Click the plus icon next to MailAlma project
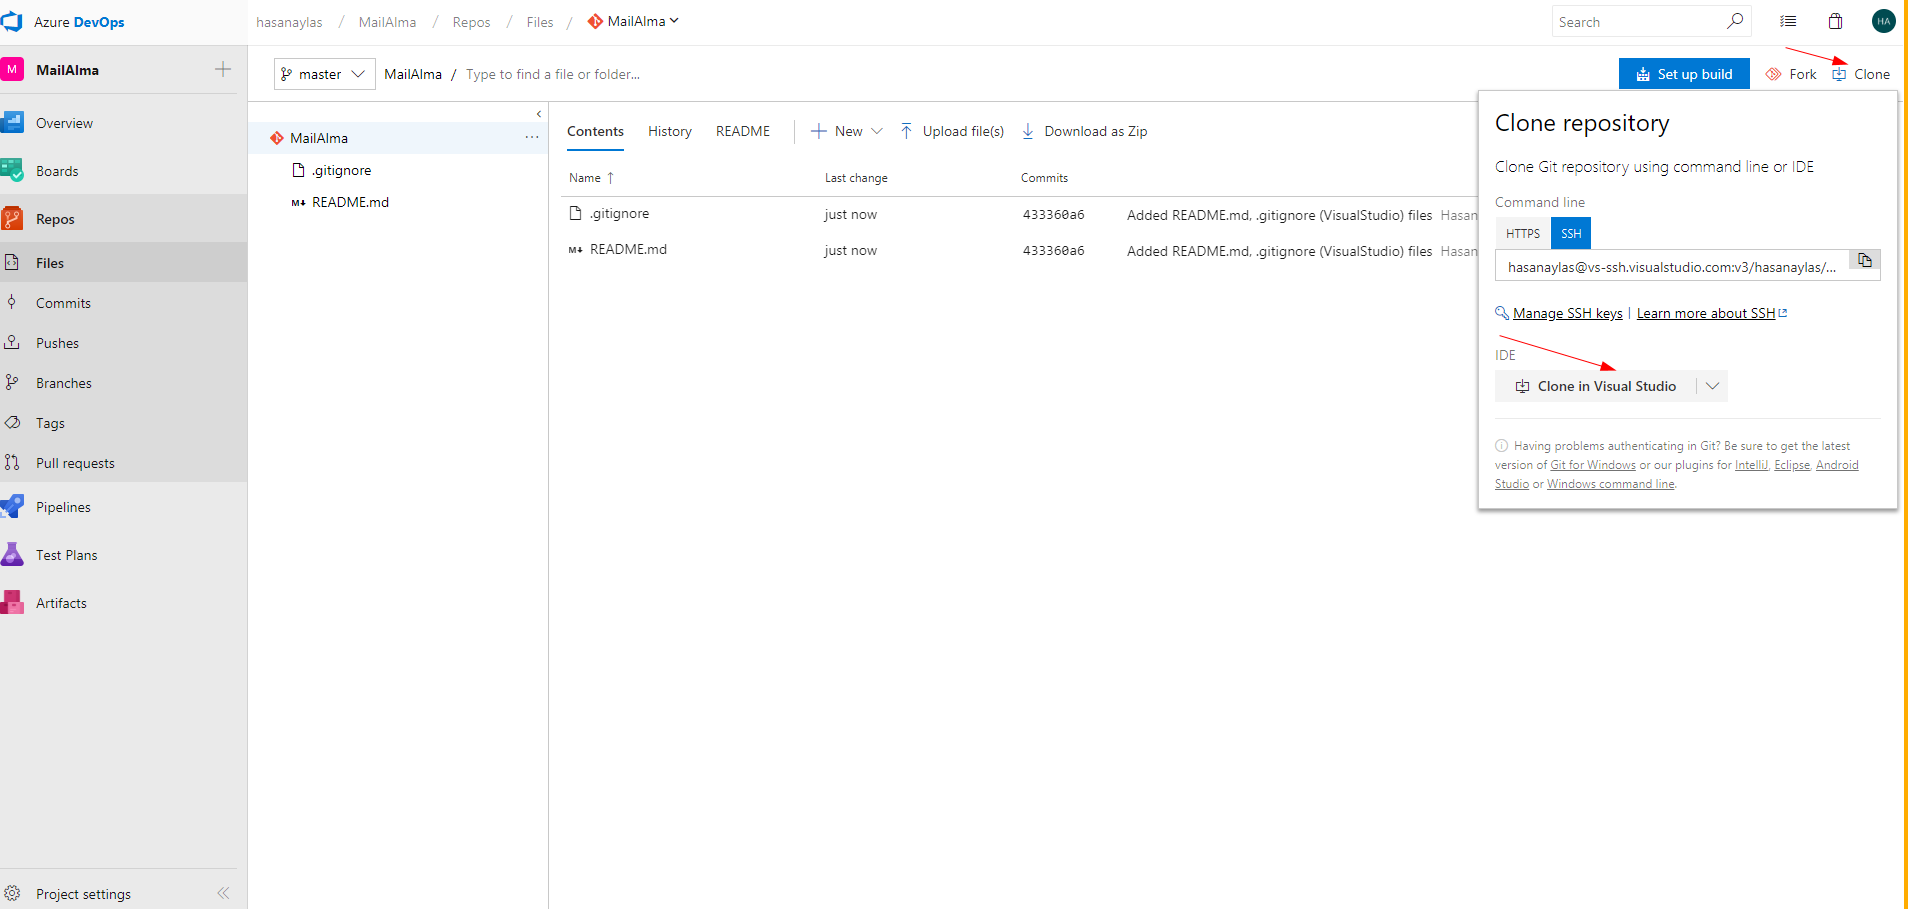The height and width of the screenshot is (909, 1908). 223,69
